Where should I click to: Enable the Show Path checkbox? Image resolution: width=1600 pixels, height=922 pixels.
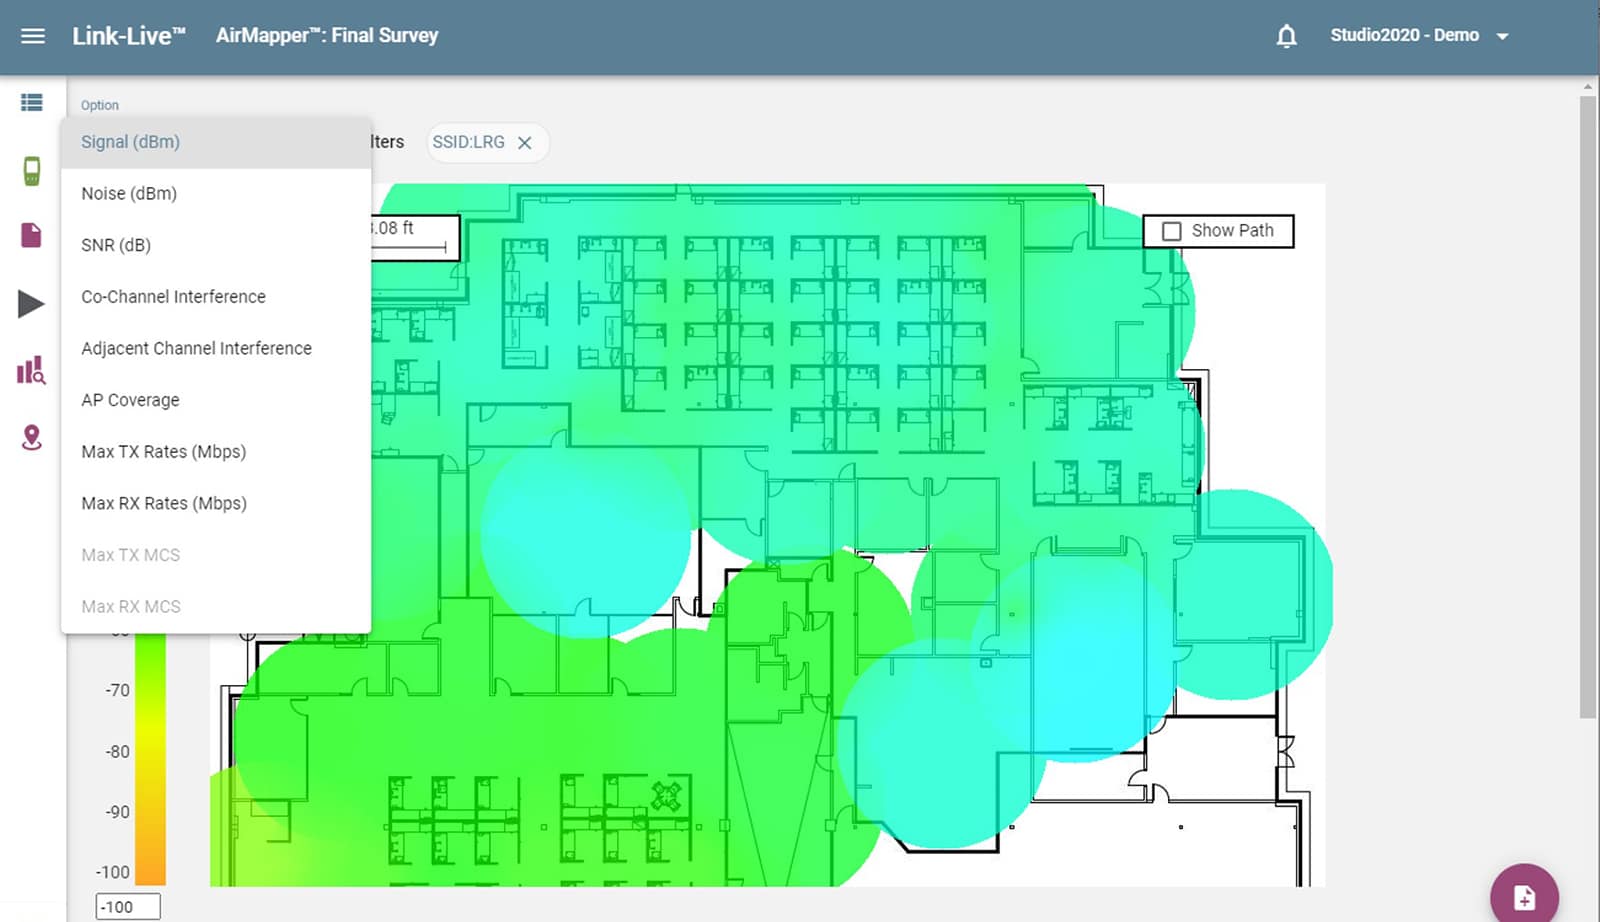coord(1170,231)
